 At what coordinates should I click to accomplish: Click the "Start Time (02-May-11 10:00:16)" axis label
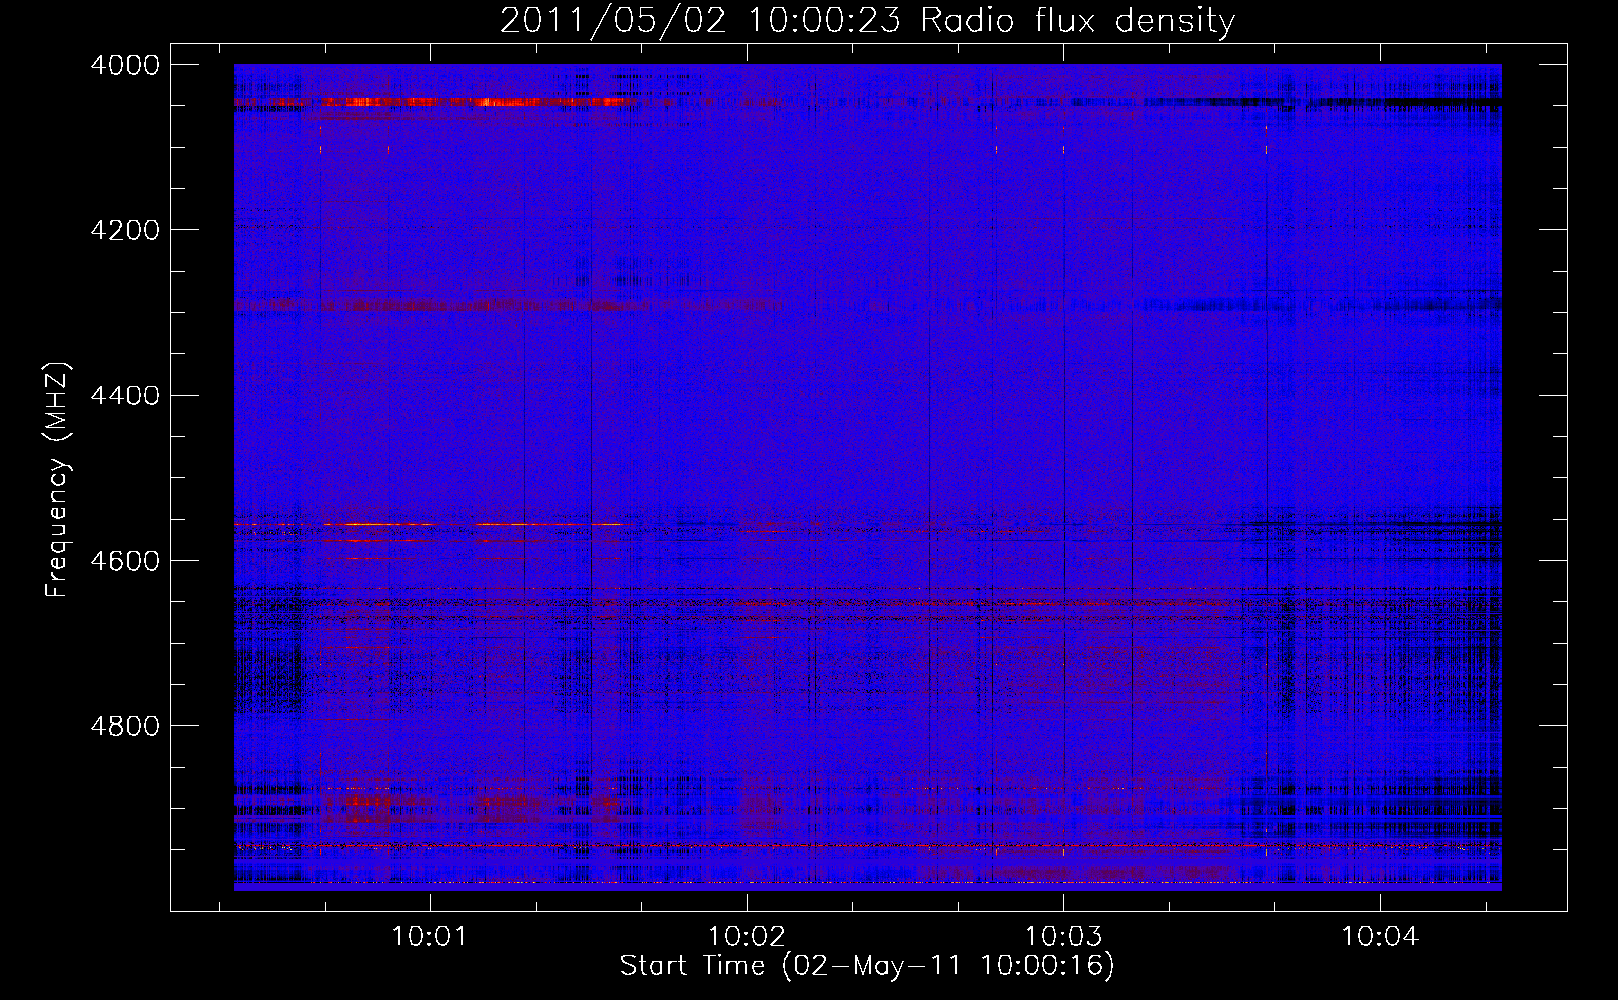point(867,966)
